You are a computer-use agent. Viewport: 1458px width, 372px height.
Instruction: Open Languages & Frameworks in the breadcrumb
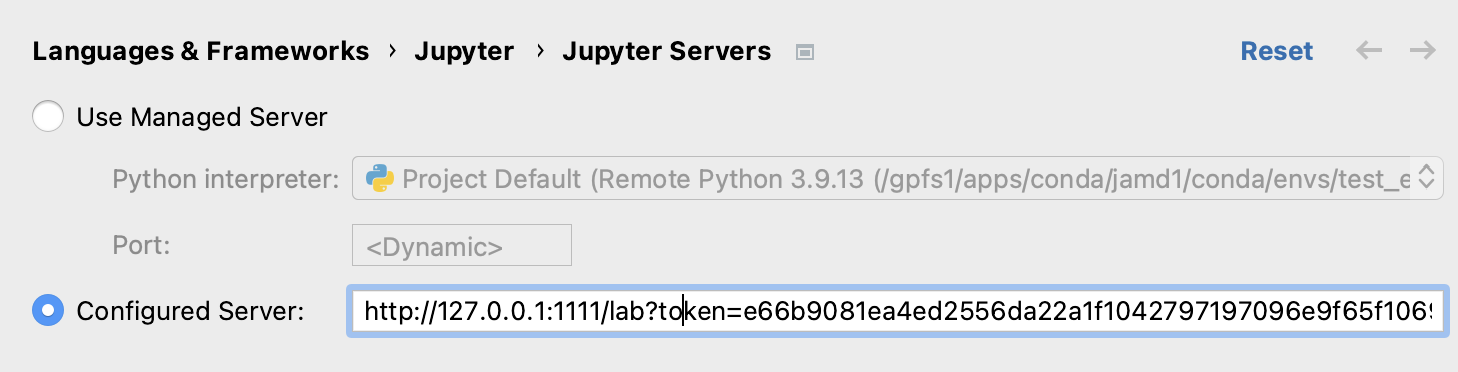[201, 51]
